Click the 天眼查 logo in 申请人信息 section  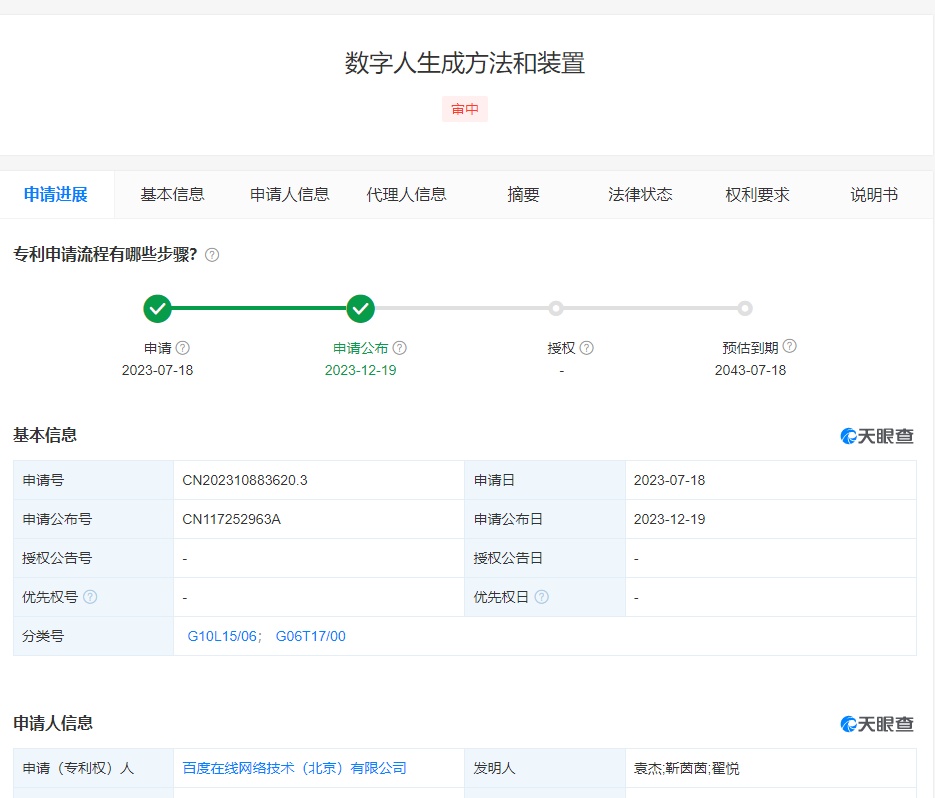(x=877, y=724)
